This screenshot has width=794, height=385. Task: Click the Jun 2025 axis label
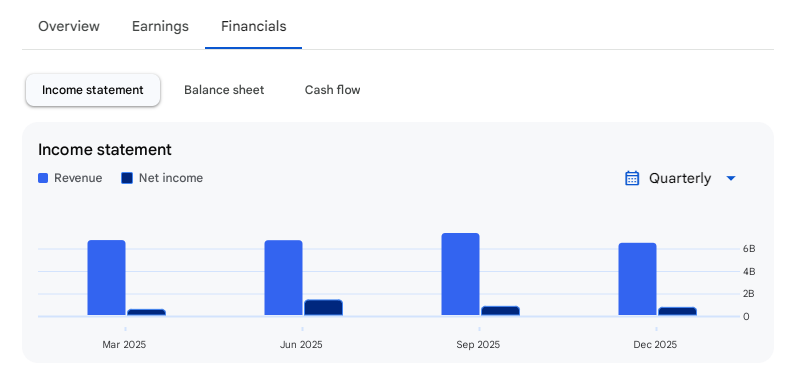tap(301, 345)
